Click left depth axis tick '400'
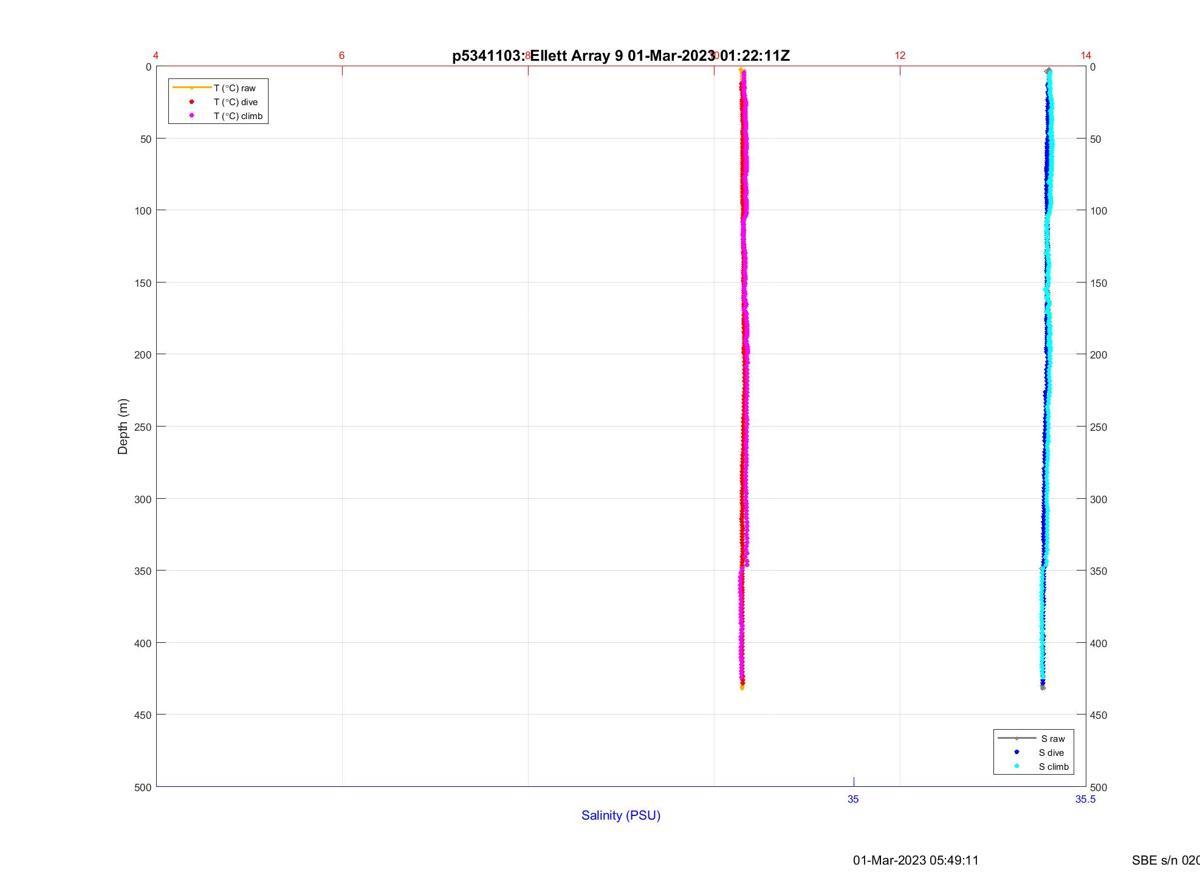This screenshot has height=885, width=1200. coord(142,643)
